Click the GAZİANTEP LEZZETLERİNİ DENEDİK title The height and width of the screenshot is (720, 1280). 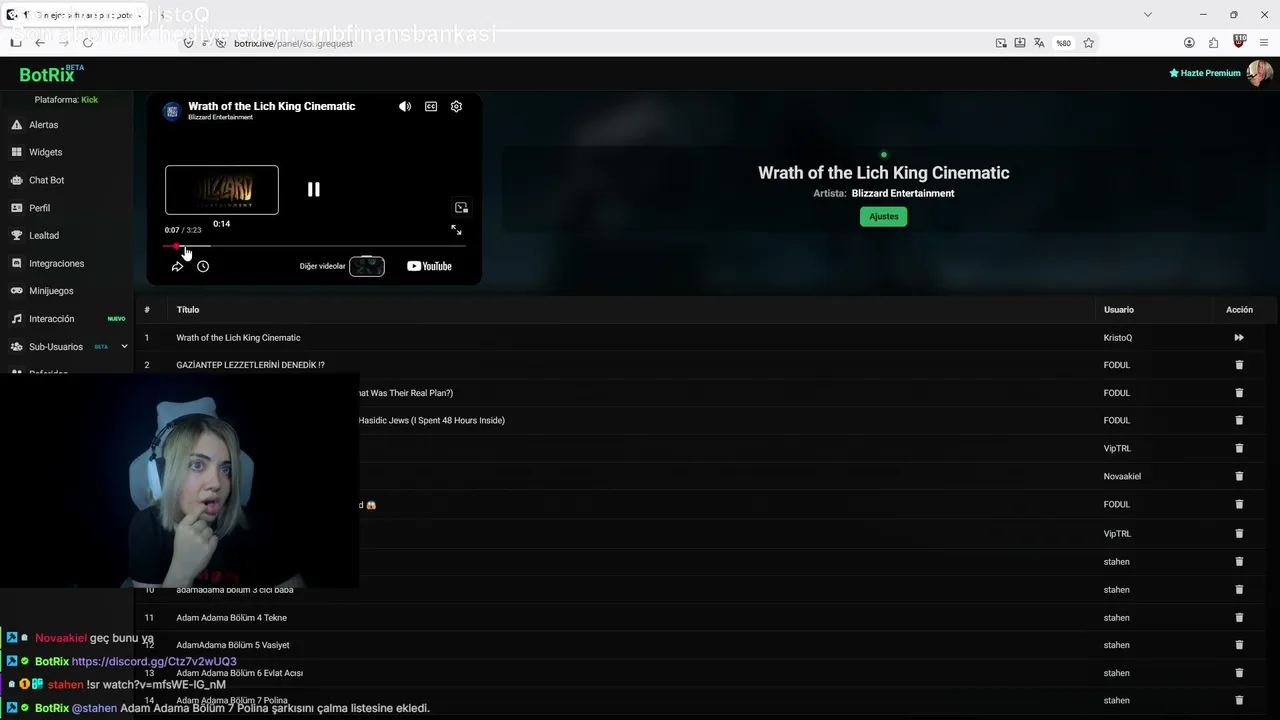[x=250, y=365]
